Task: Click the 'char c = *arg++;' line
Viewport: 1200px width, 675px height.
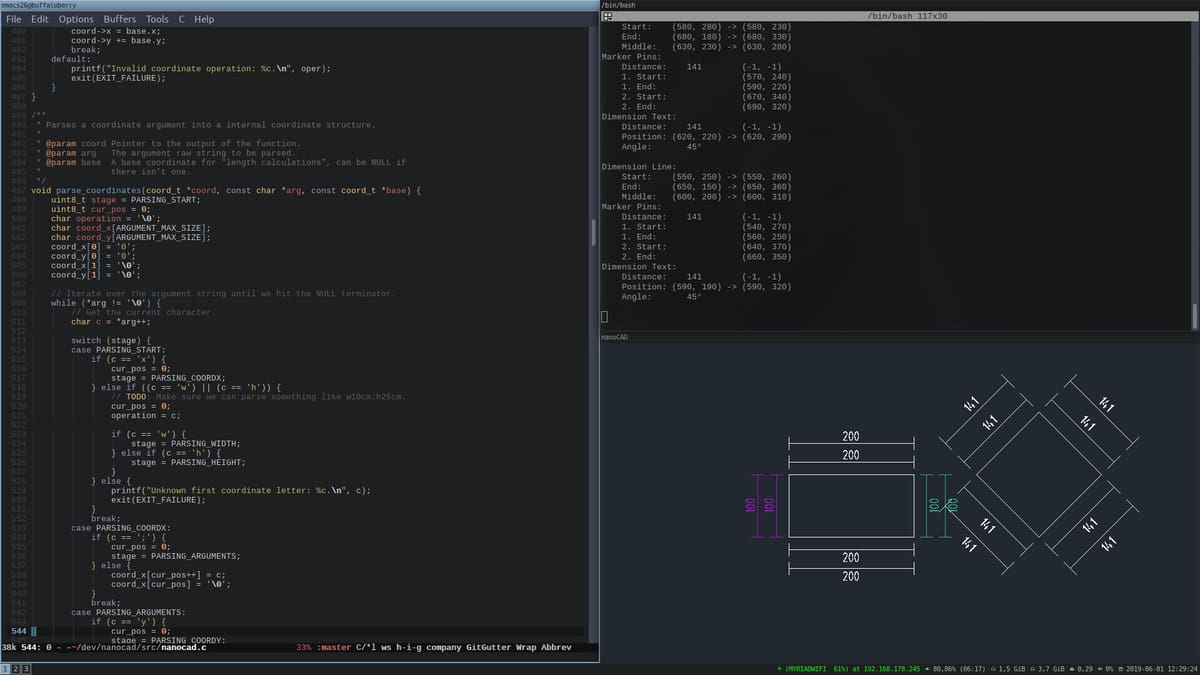Action: 111,322
